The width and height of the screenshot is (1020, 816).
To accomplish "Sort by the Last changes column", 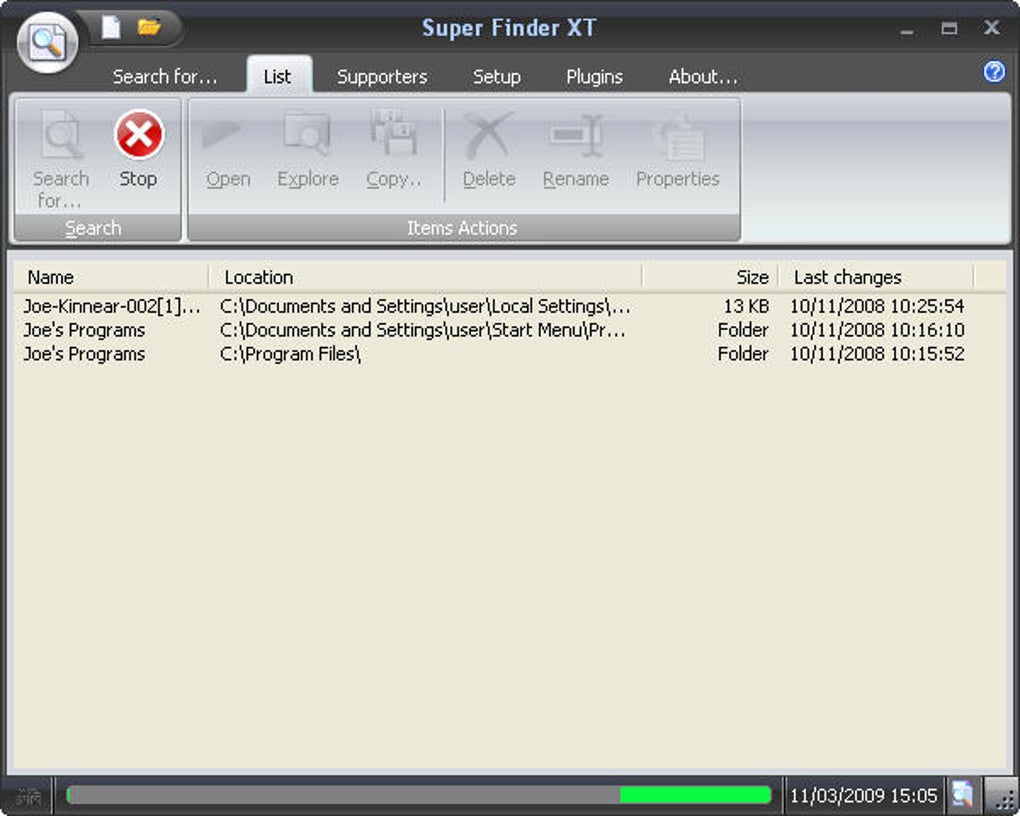I will point(877,277).
